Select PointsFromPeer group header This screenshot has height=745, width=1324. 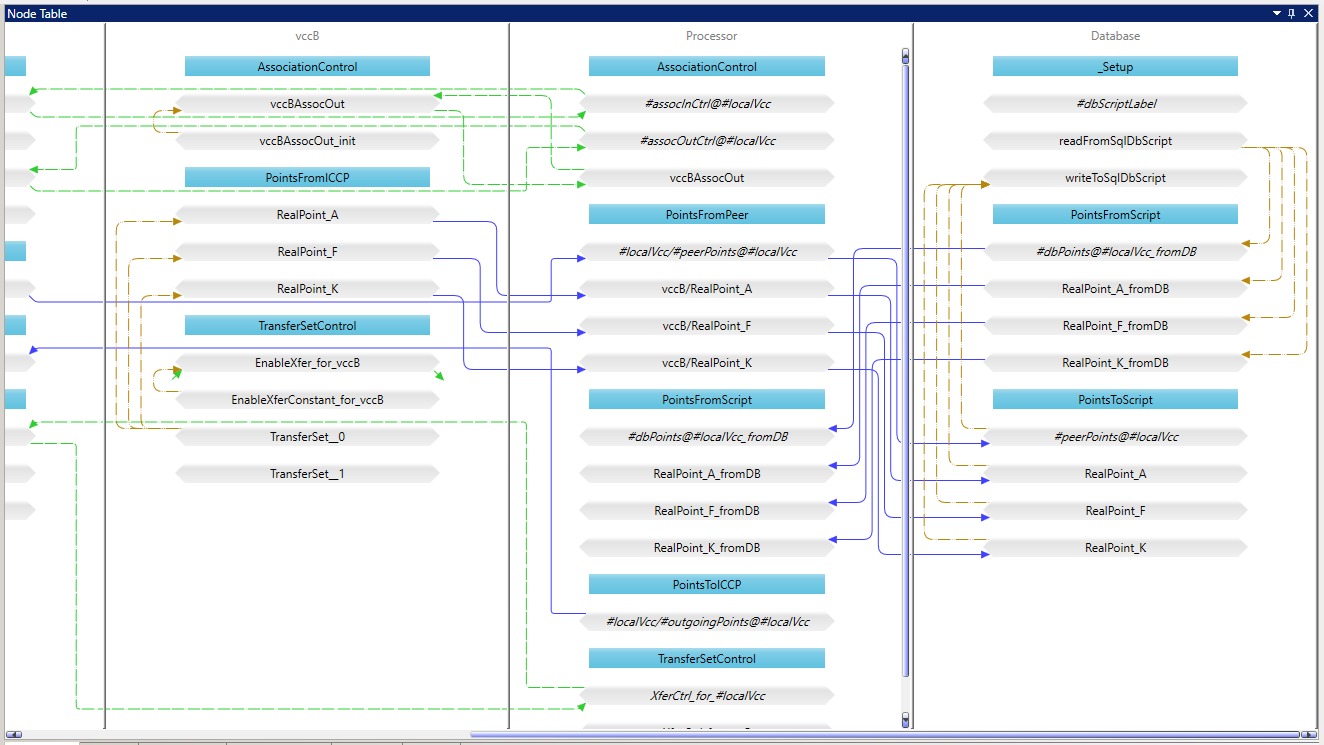[707, 214]
